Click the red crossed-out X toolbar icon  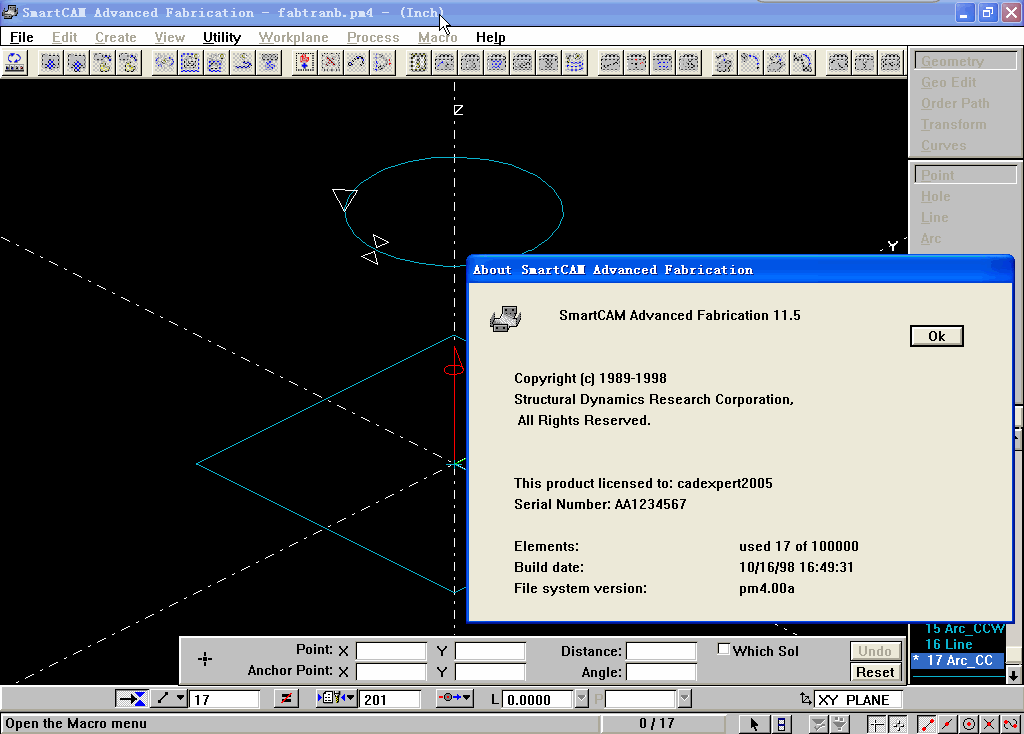(x=330, y=63)
